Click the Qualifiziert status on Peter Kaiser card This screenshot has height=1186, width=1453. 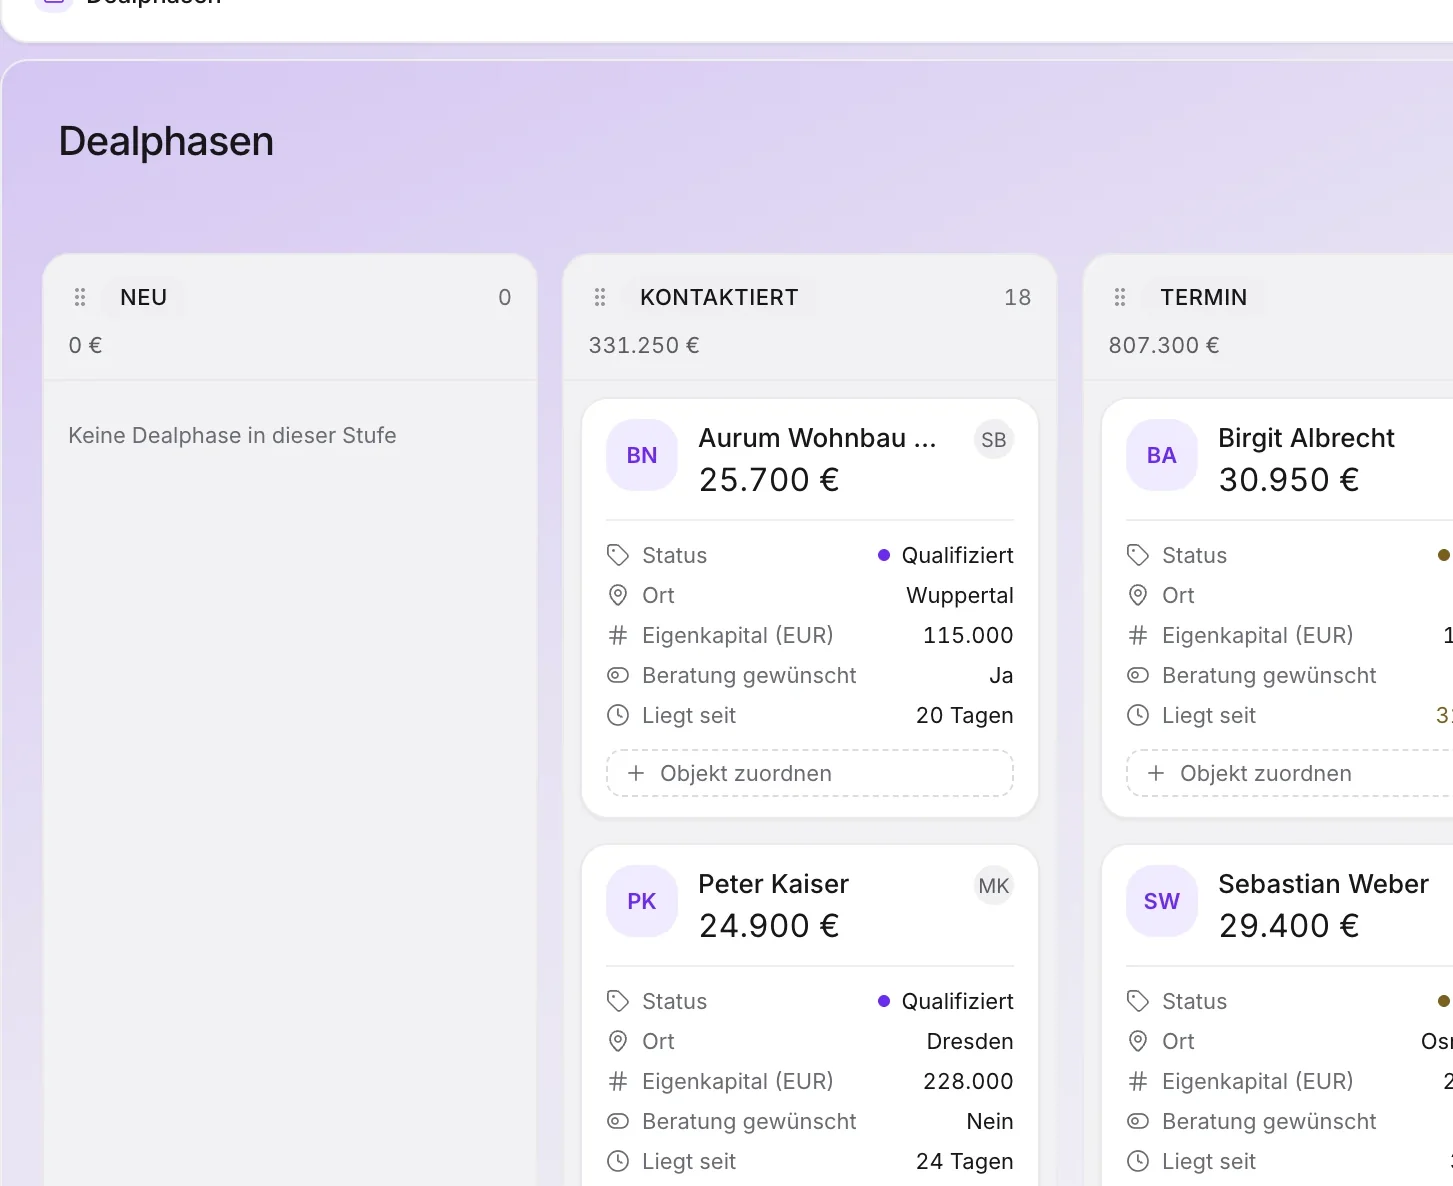[x=946, y=1001]
